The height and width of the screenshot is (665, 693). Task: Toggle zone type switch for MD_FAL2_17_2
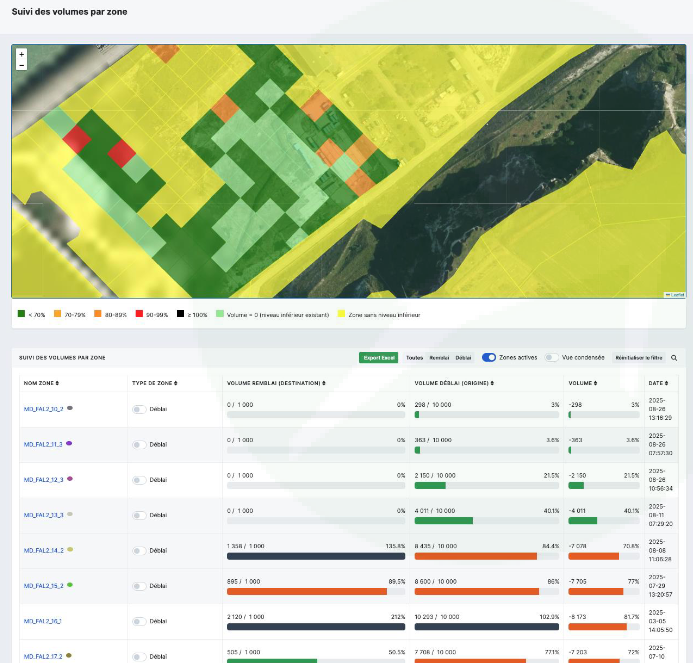[x=139, y=657]
